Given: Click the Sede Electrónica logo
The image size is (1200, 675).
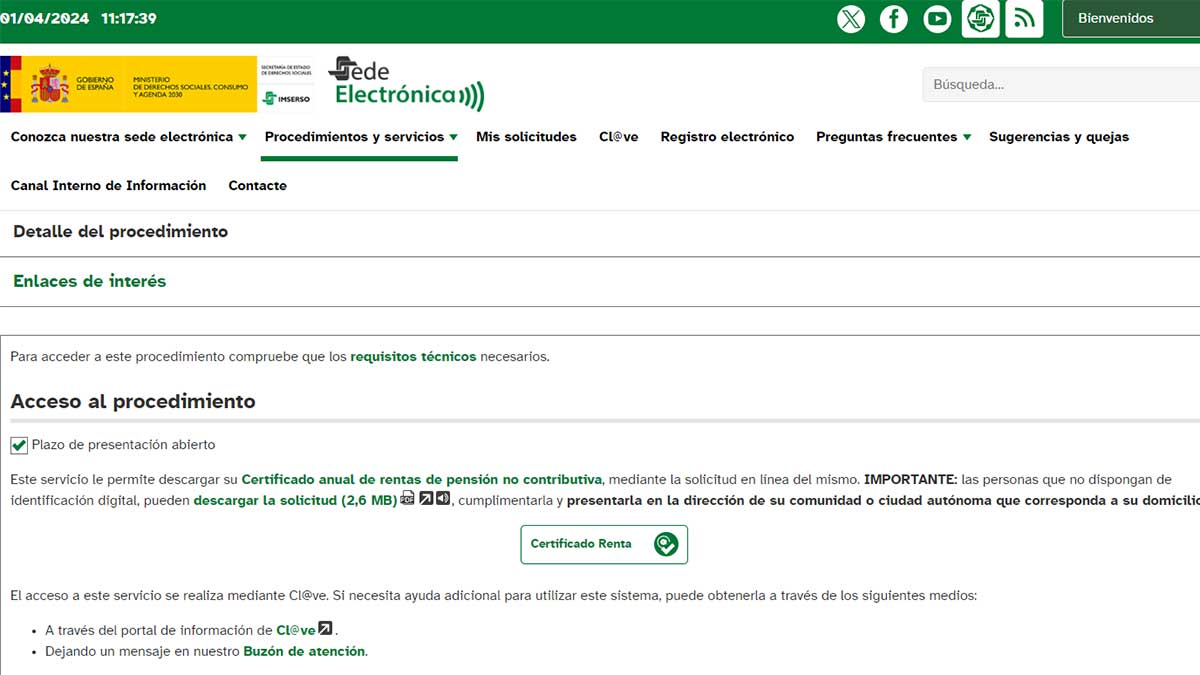Looking at the screenshot, I should (405, 85).
